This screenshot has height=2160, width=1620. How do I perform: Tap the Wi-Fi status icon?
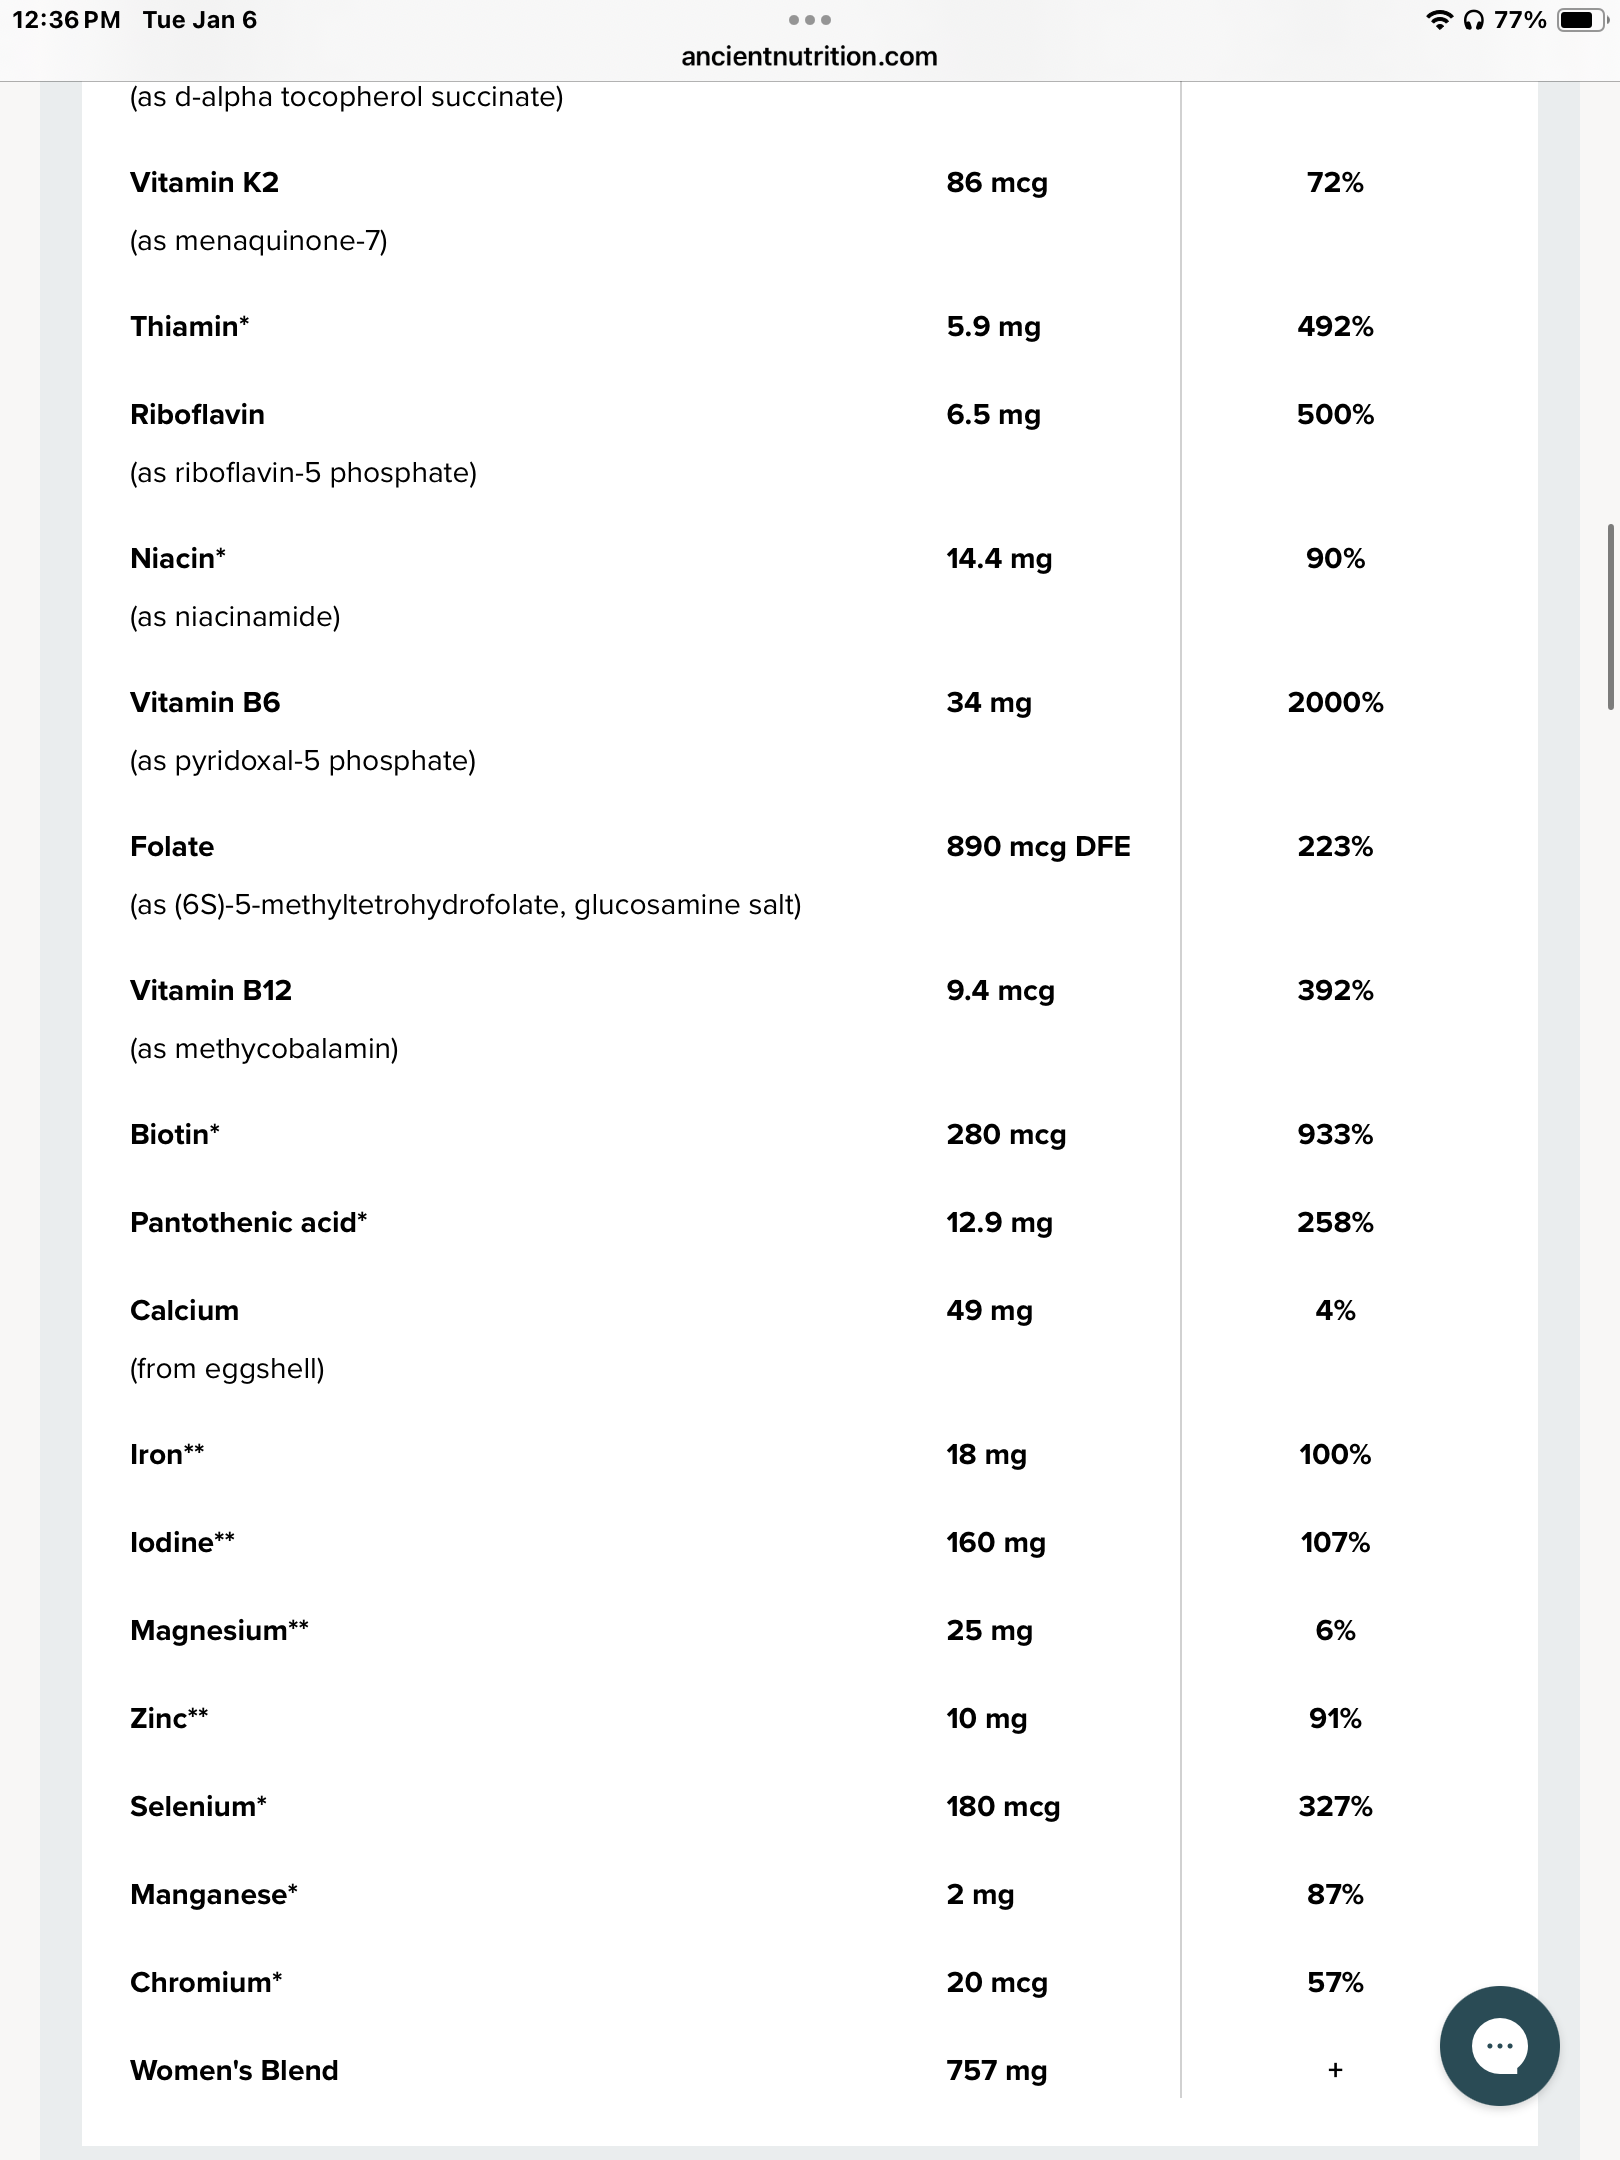pyautogui.click(x=1439, y=20)
